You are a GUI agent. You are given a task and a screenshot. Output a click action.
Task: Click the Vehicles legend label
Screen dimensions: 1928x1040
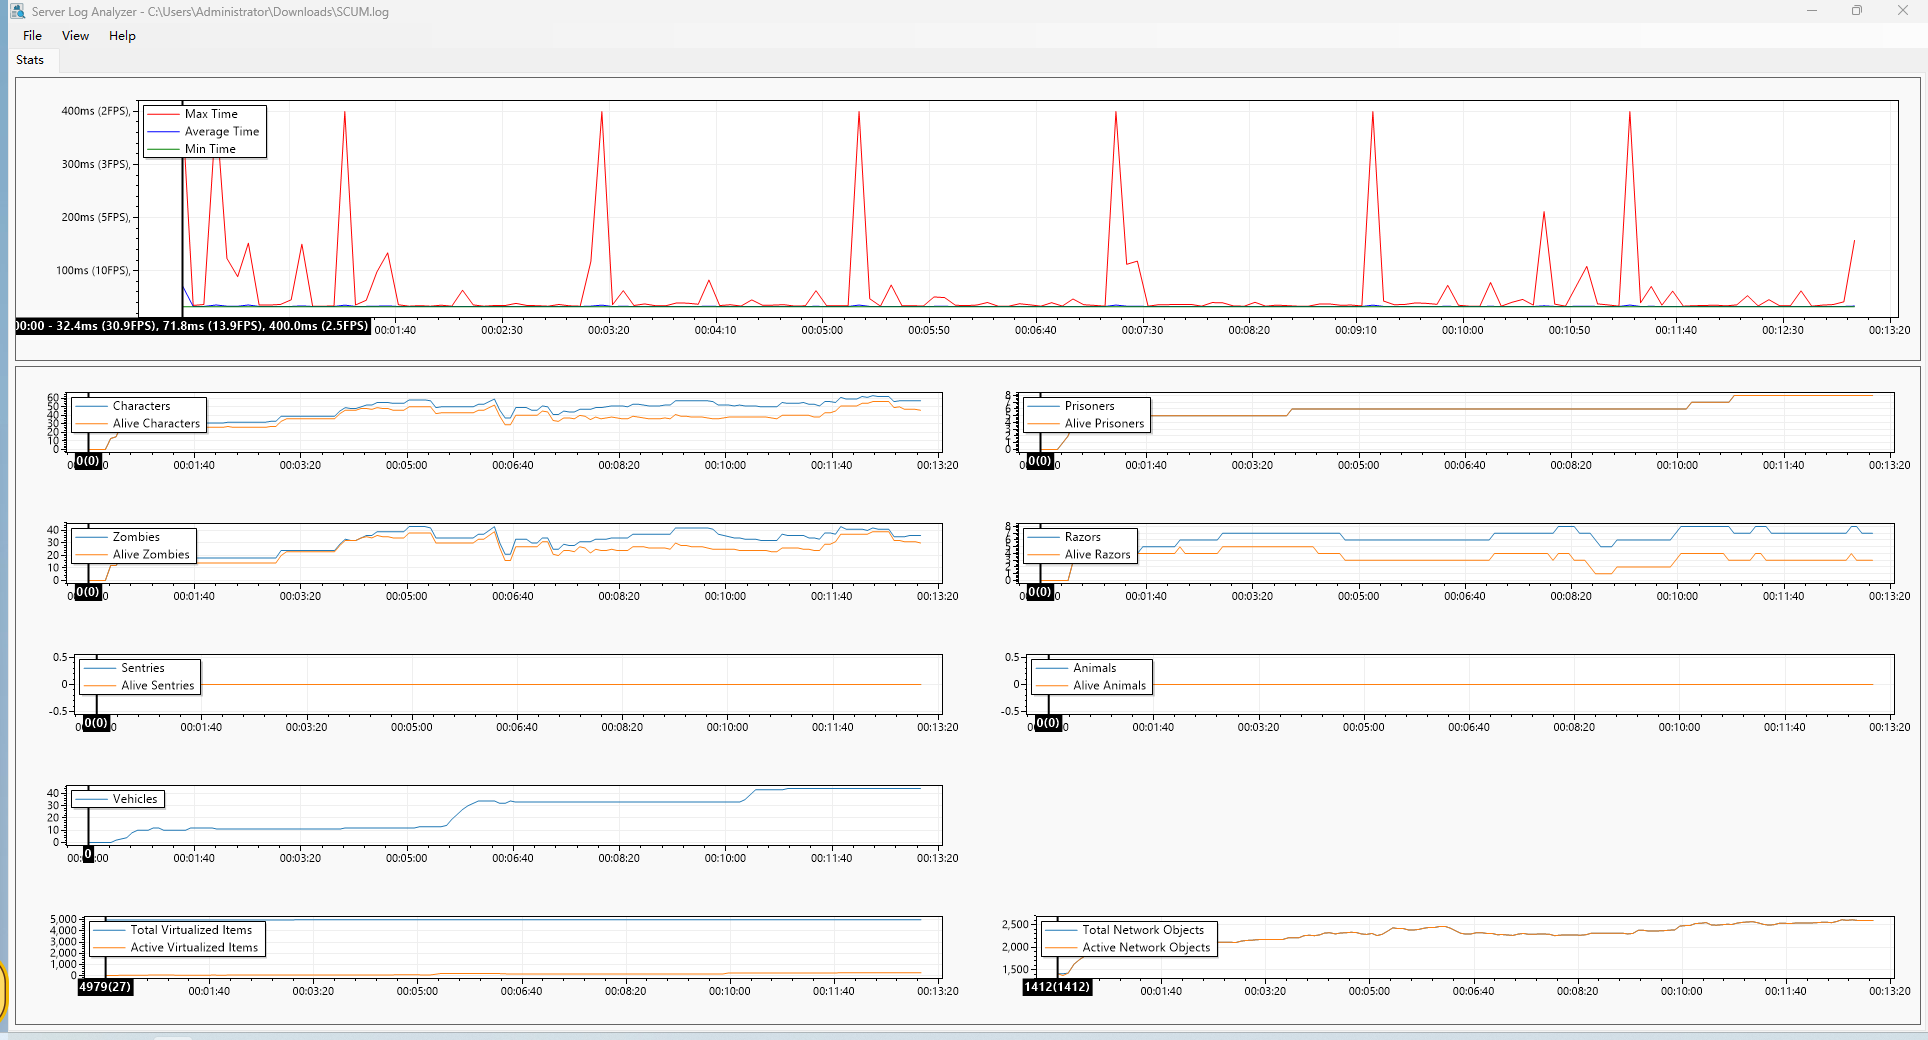pyautogui.click(x=135, y=799)
